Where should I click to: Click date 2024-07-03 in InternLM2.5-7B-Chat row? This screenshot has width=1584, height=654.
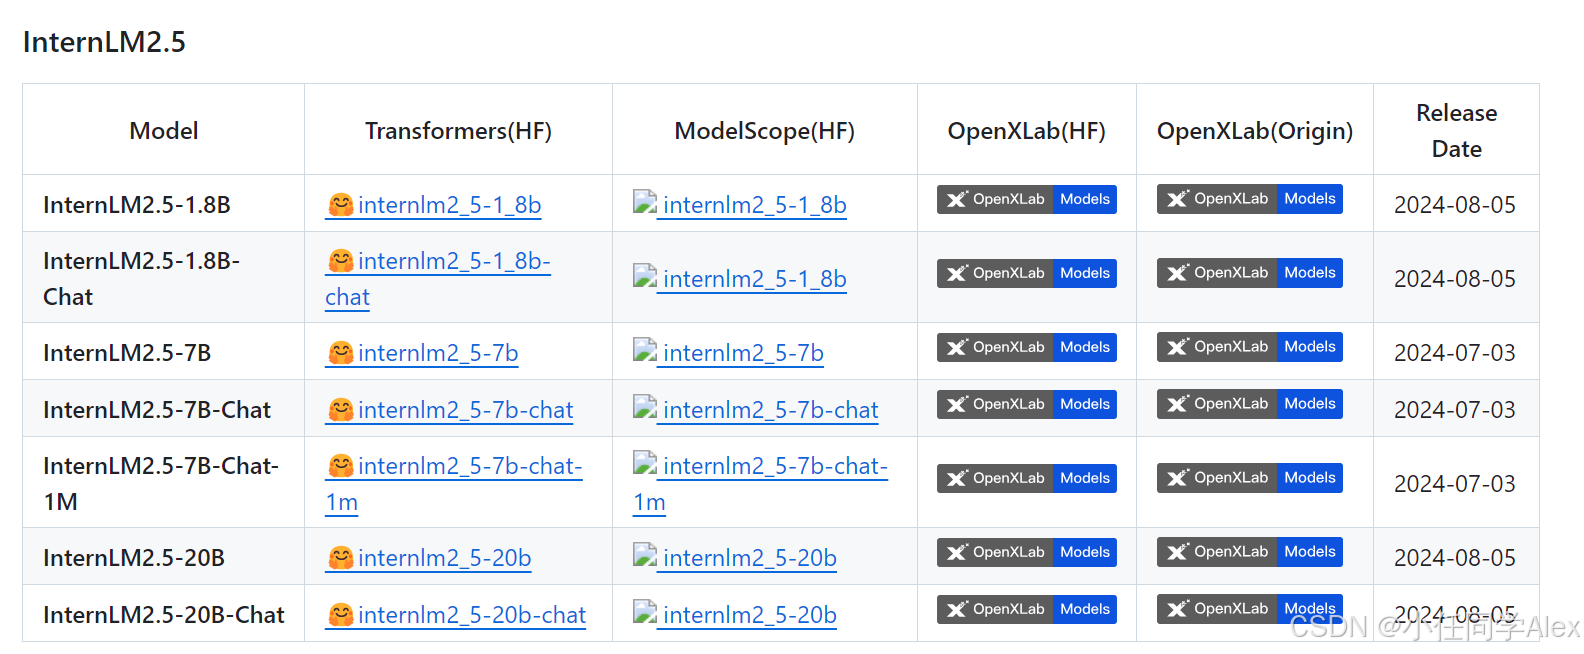click(1455, 410)
